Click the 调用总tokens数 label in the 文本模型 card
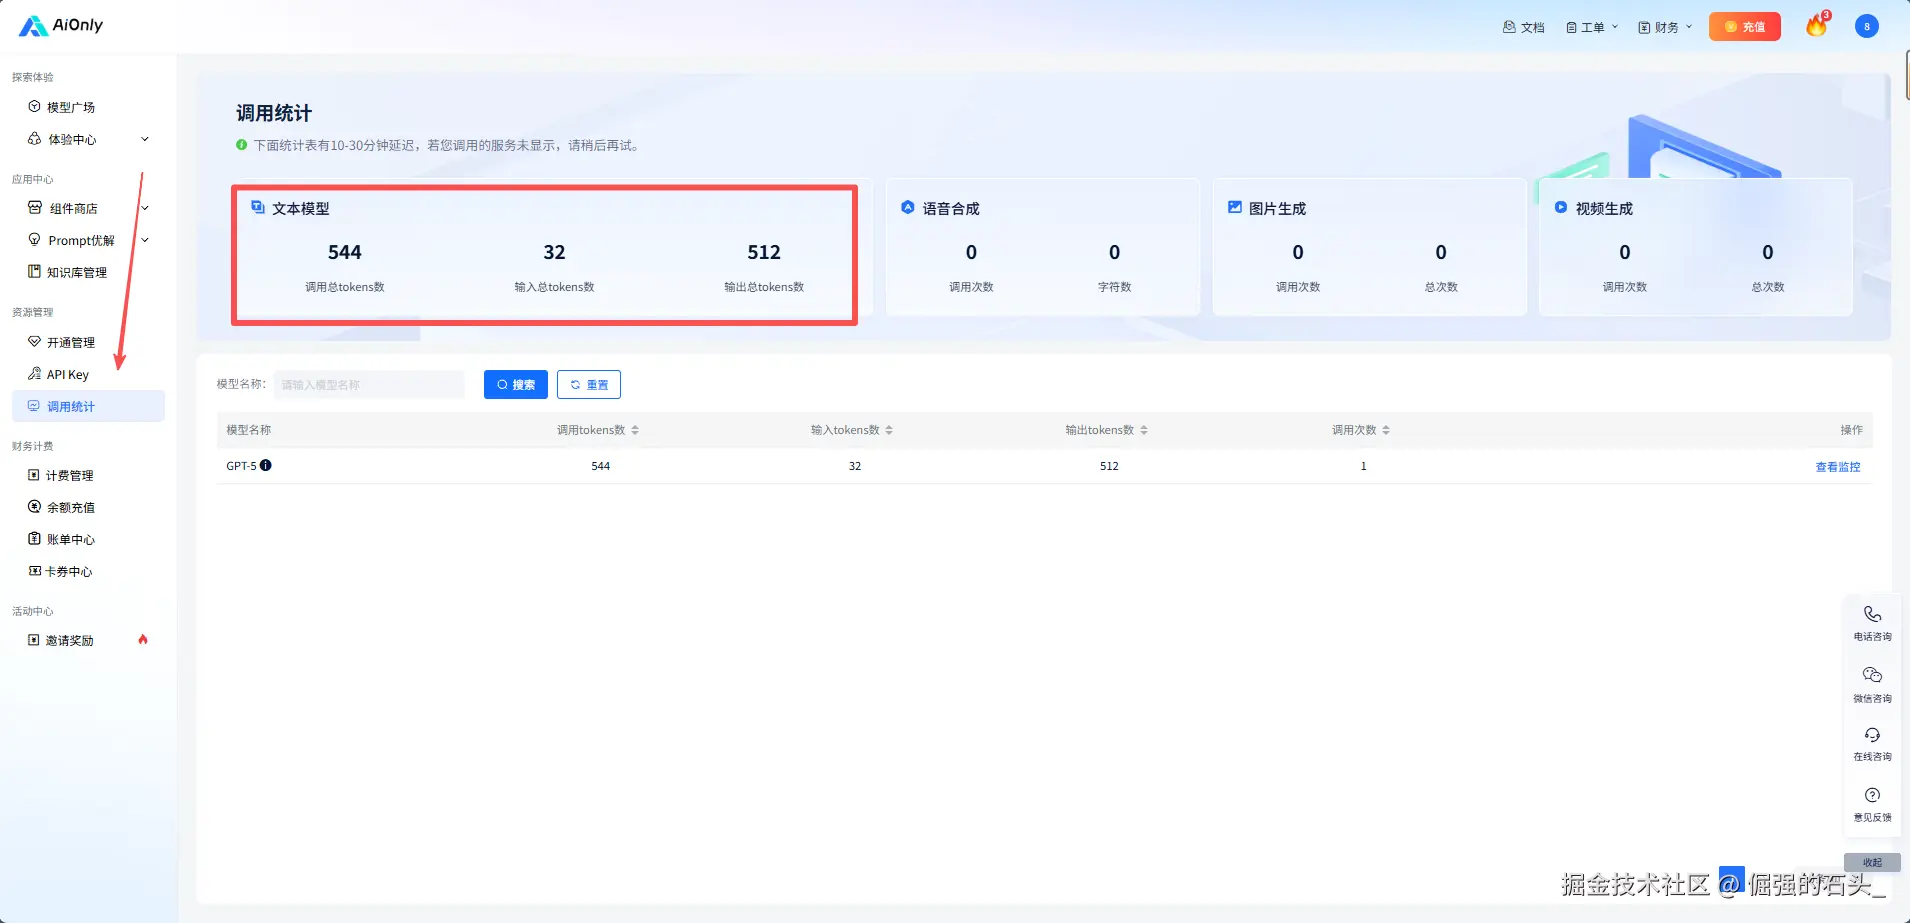 tap(345, 287)
